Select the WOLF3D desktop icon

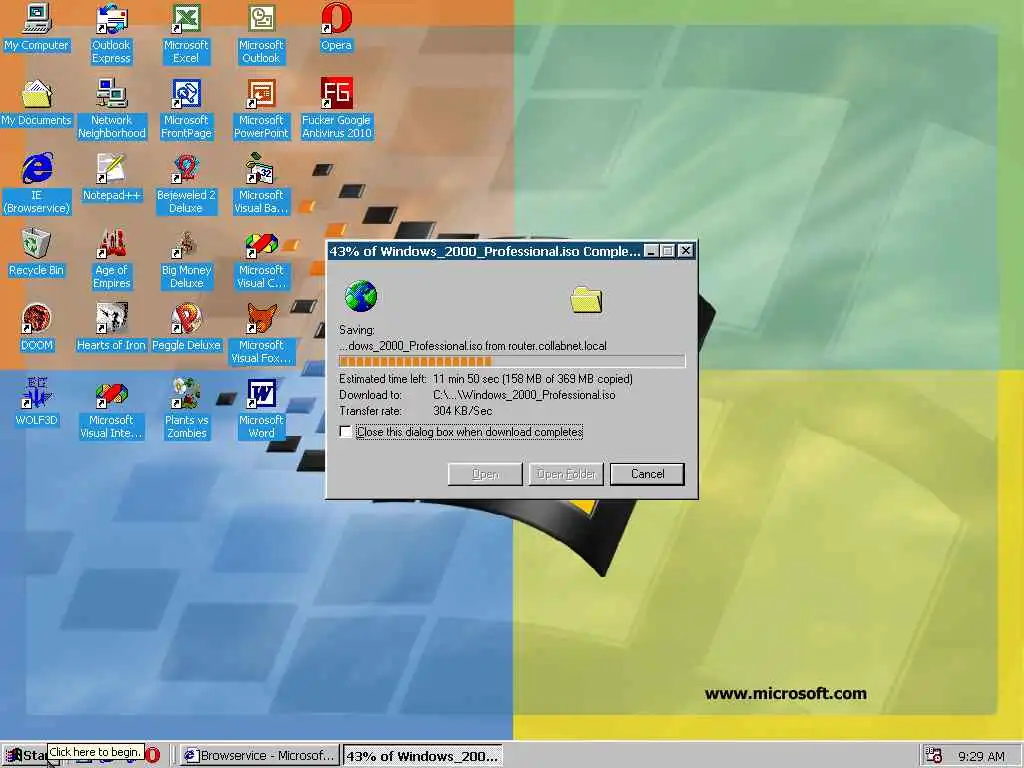click(37, 402)
